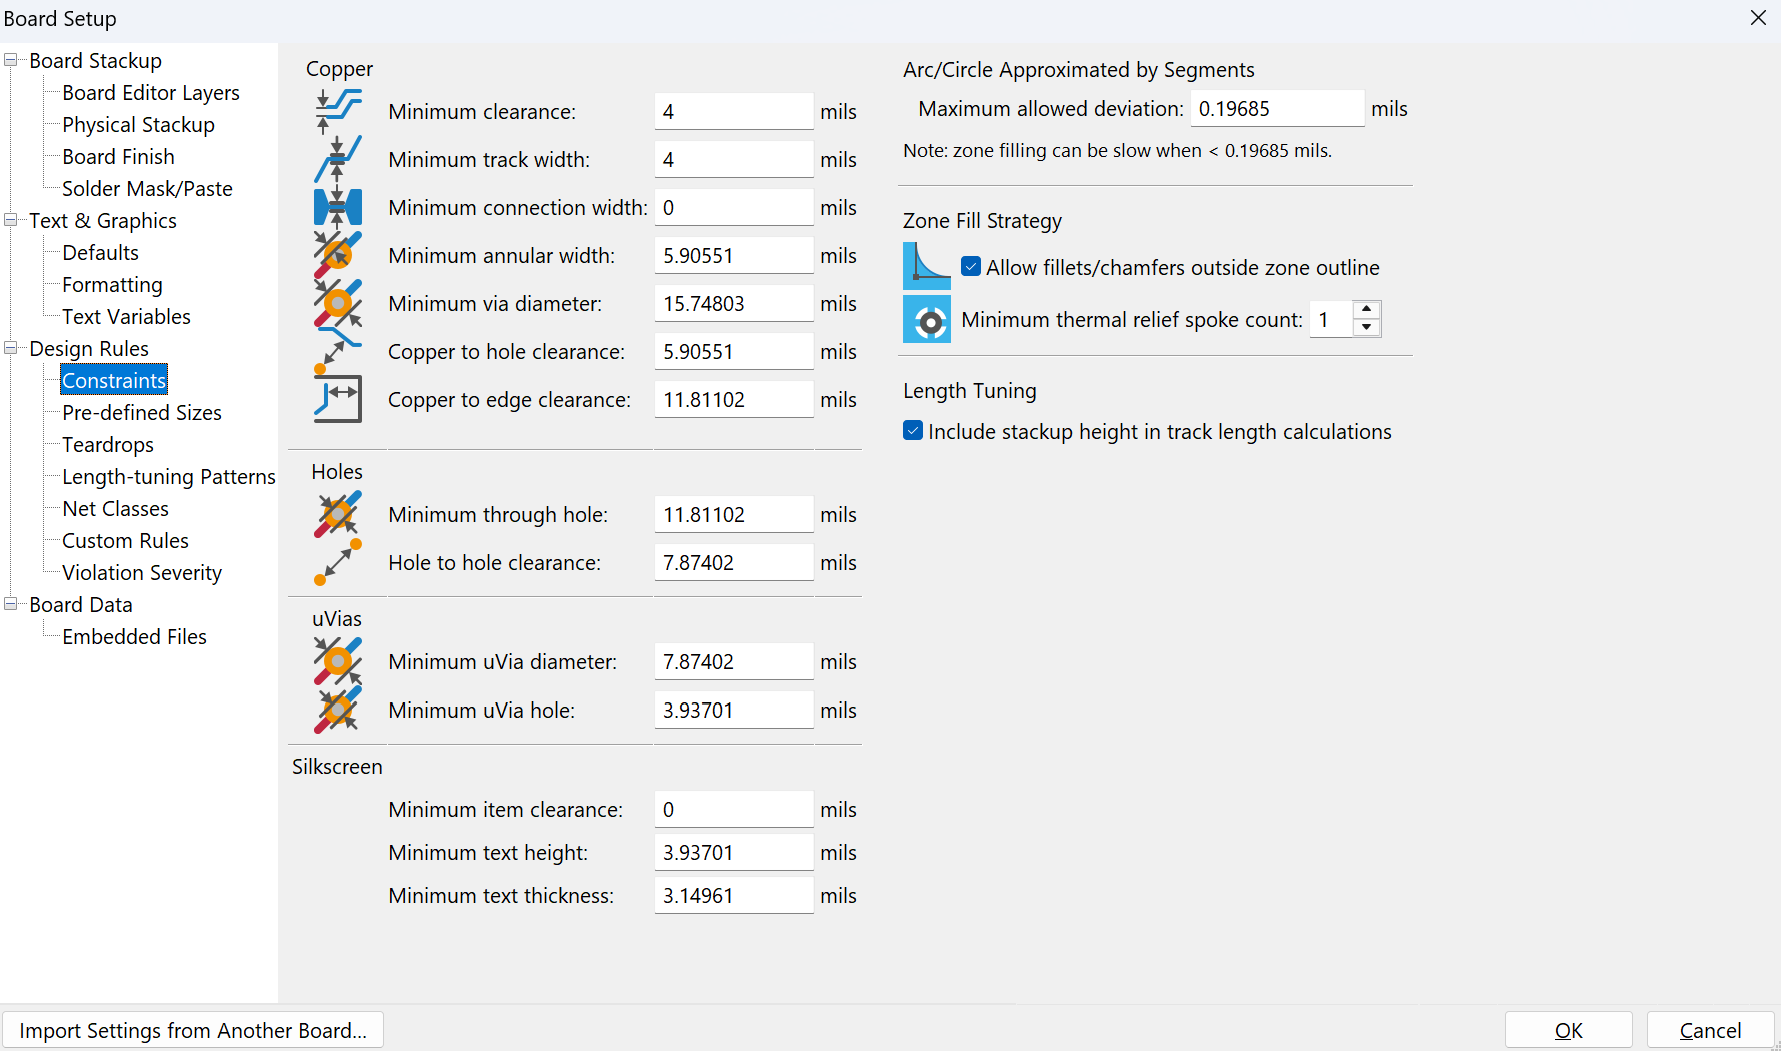The image size is (1781, 1051).
Task: Click the zone fillet/chamfer icon
Action: pos(927,267)
